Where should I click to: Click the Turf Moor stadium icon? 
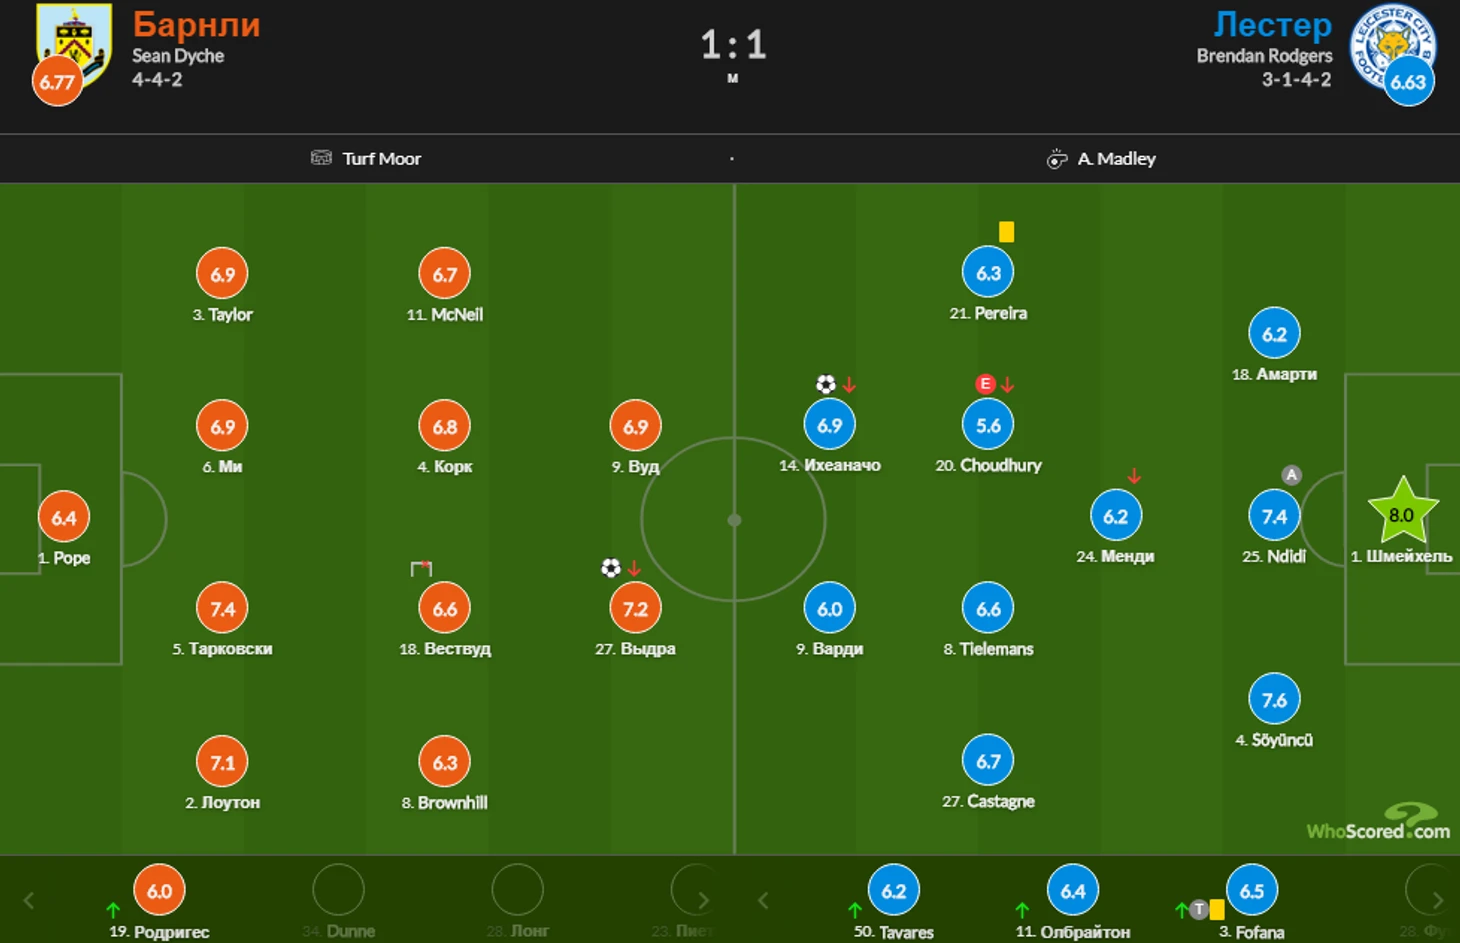pyautogui.click(x=321, y=158)
